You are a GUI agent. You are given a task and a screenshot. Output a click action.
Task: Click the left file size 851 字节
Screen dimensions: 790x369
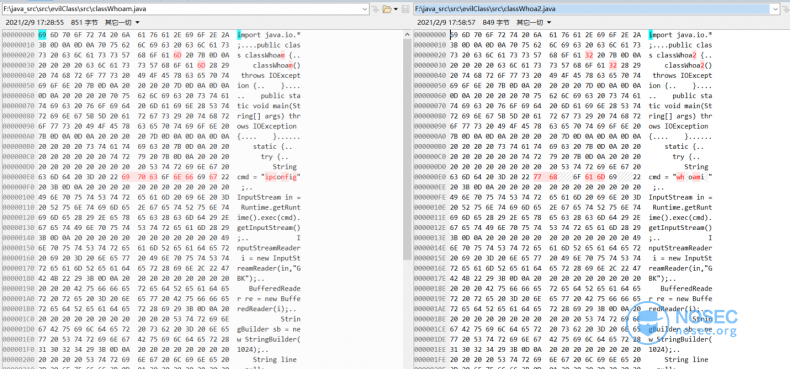pyautogui.click(x=84, y=23)
